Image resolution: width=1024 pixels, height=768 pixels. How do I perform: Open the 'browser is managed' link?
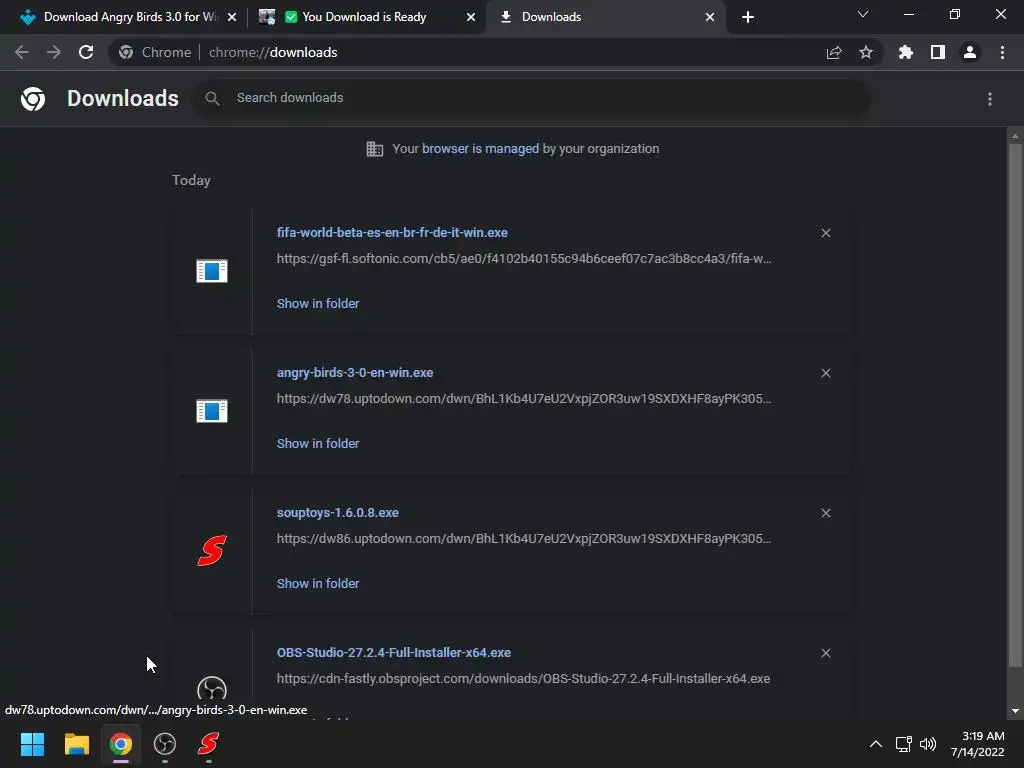point(481,149)
